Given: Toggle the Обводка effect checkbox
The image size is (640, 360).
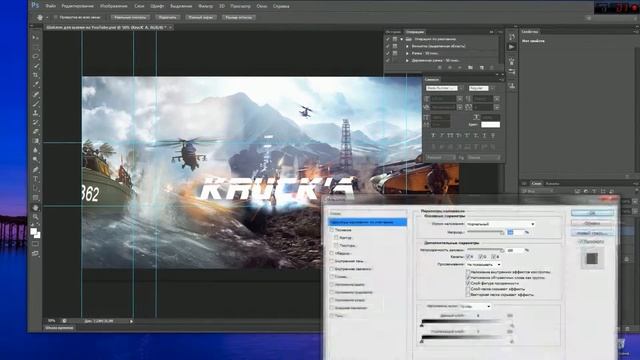Looking at the screenshot, I should pyautogui.click(x=332, y=253).
